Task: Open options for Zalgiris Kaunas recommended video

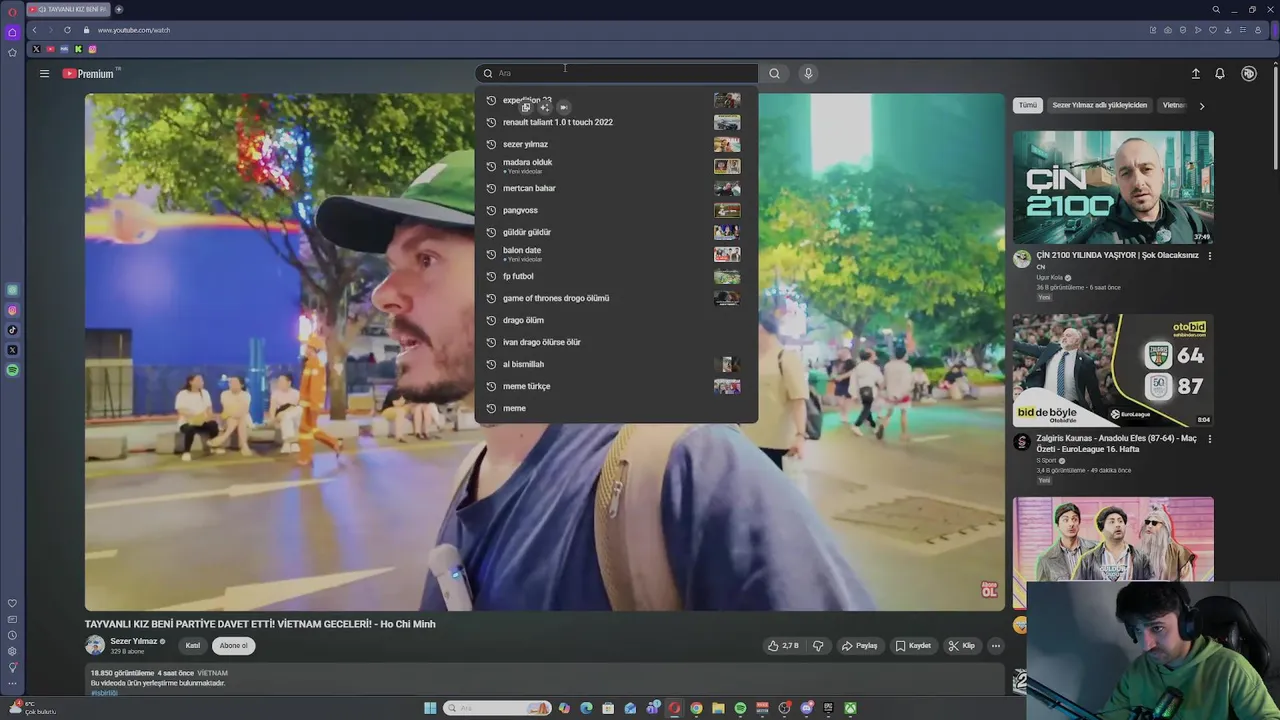Action: pyautogui.click(x=1209, y=439)
